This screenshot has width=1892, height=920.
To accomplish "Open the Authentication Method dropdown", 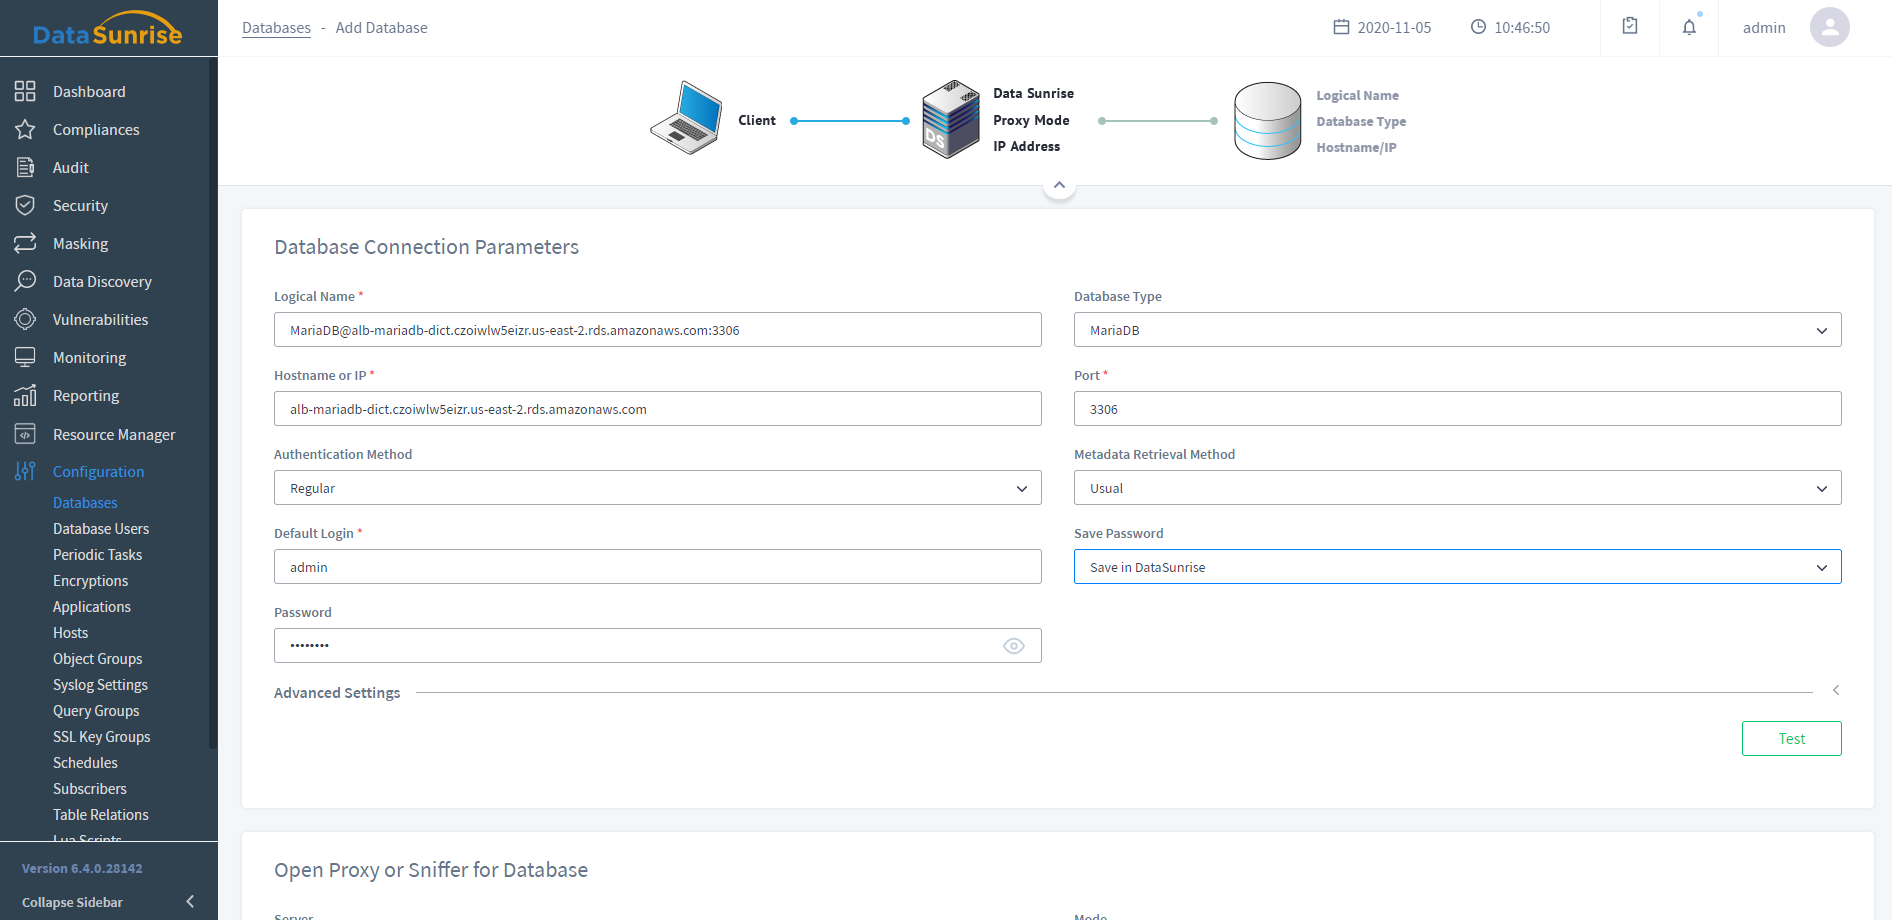I will [x=657, y=488].
